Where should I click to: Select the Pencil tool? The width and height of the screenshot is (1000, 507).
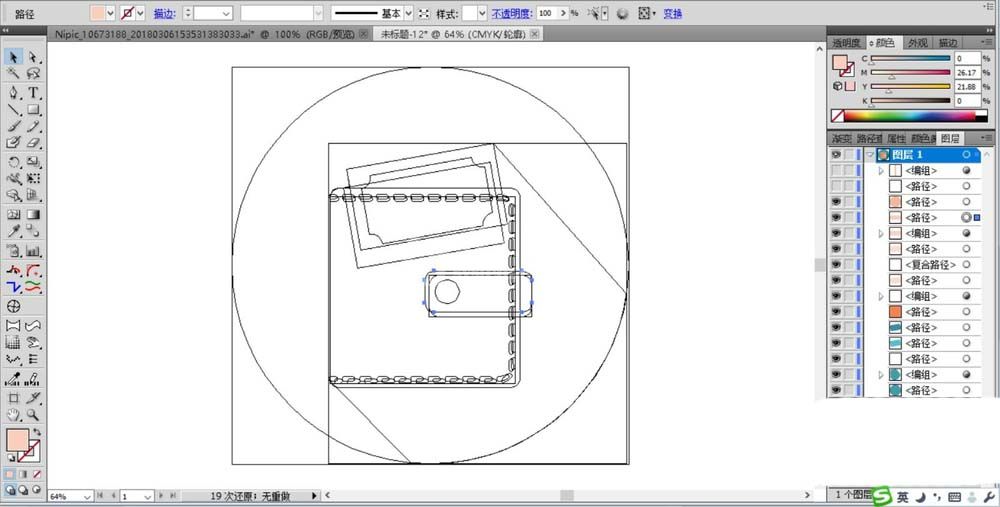click(x=33, y=126)
